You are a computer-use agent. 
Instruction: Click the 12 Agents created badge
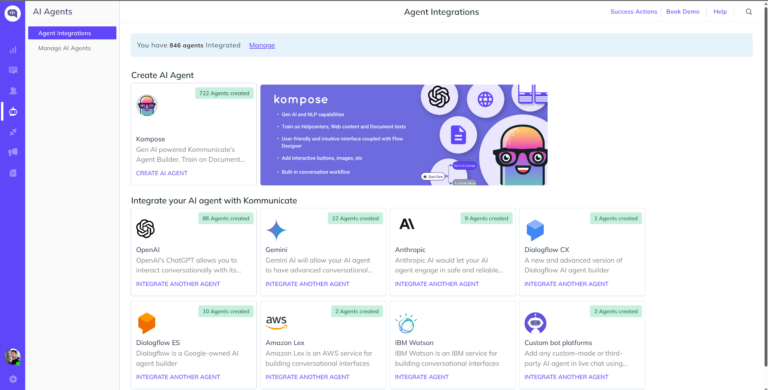[x=356, y=219]
